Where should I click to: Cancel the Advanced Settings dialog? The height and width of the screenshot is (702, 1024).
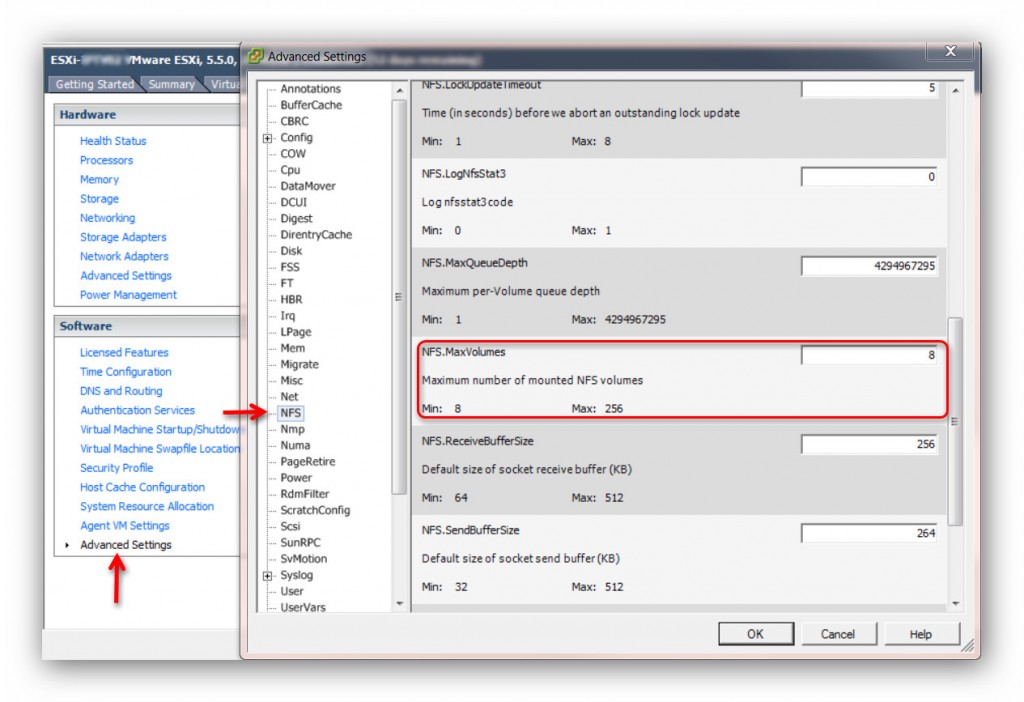[x=838, y=634]
